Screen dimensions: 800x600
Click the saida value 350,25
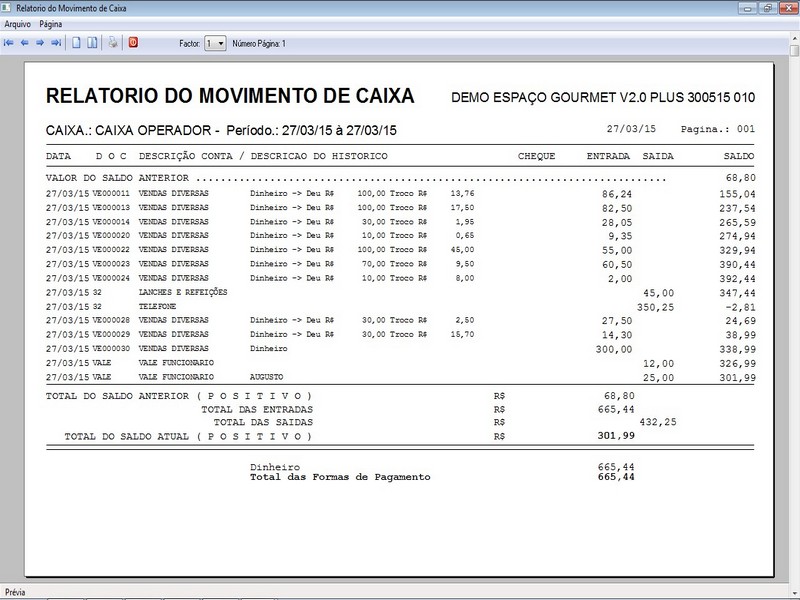tap(656, 307)
